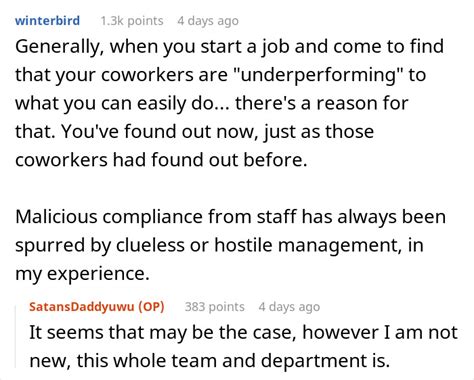
Task: Open SatansDaddyuwu reply's 4 days ago timestamp
Action: (x=289, y=307)
